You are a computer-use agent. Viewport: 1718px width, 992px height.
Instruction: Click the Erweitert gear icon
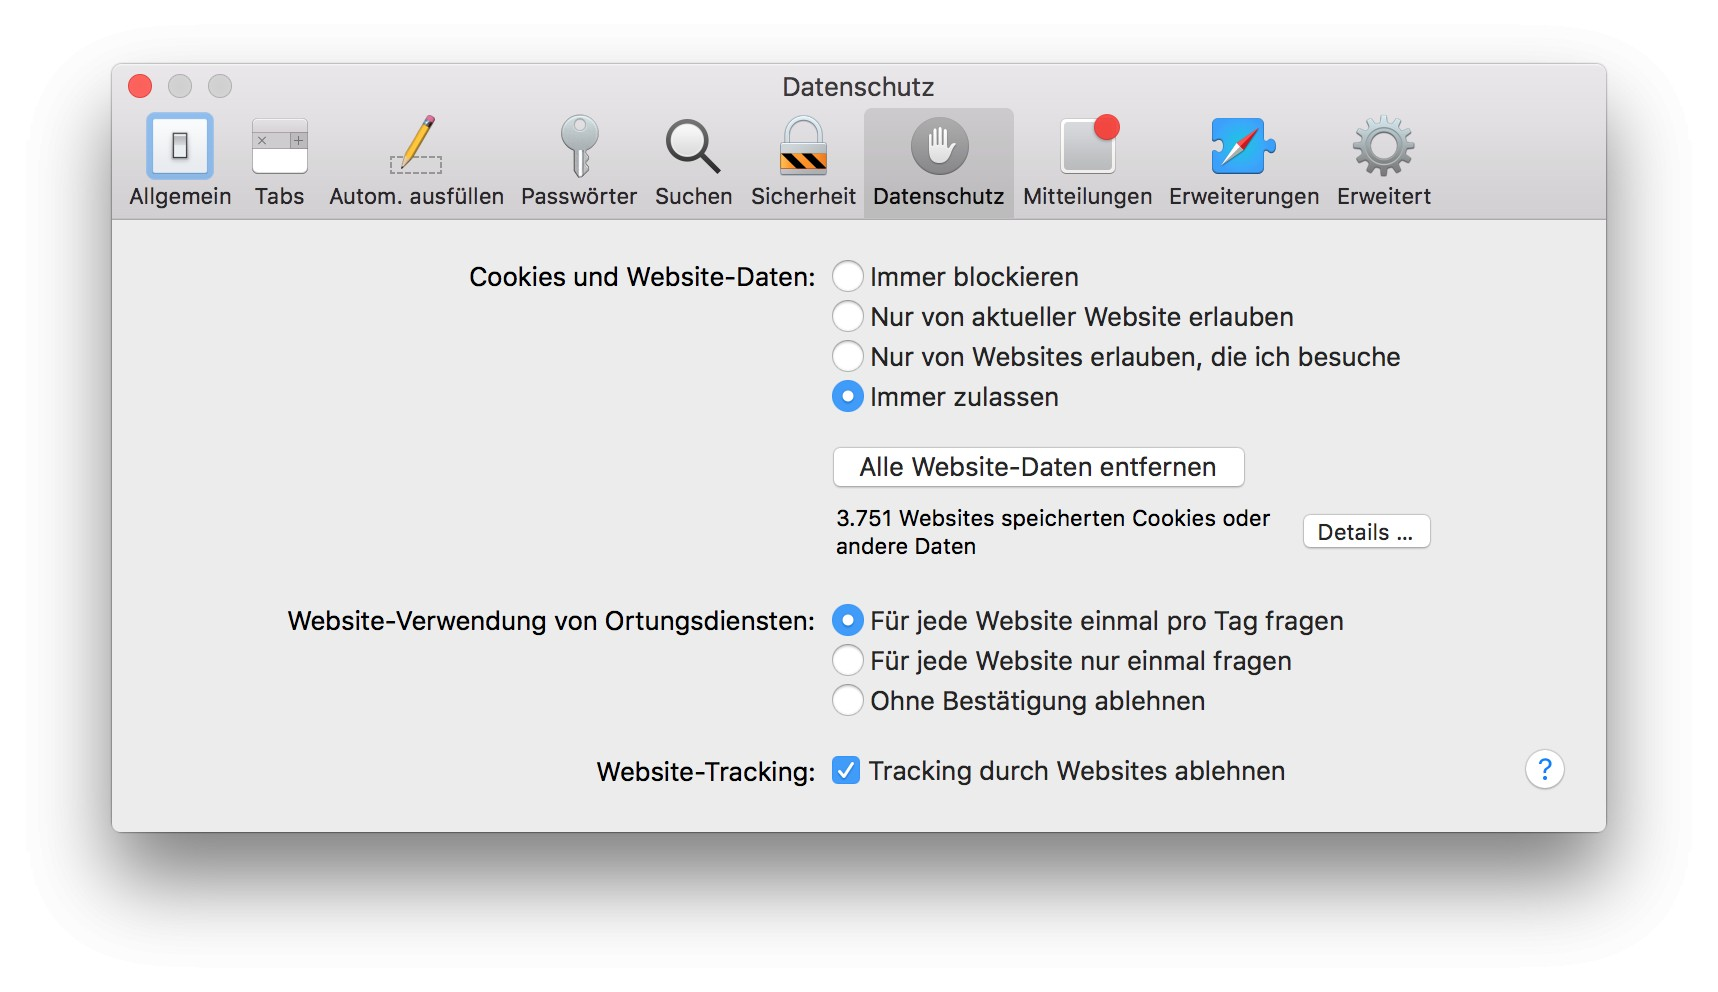(x=1383, y=147)
